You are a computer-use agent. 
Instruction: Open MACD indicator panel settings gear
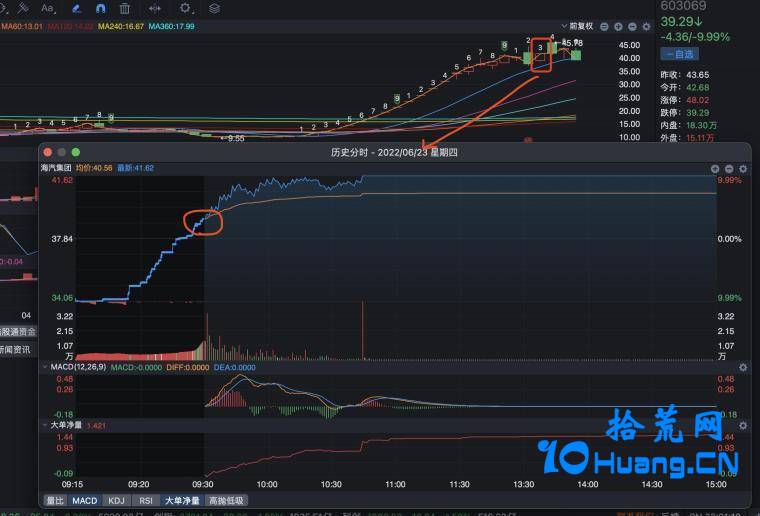tap(743, 367)
